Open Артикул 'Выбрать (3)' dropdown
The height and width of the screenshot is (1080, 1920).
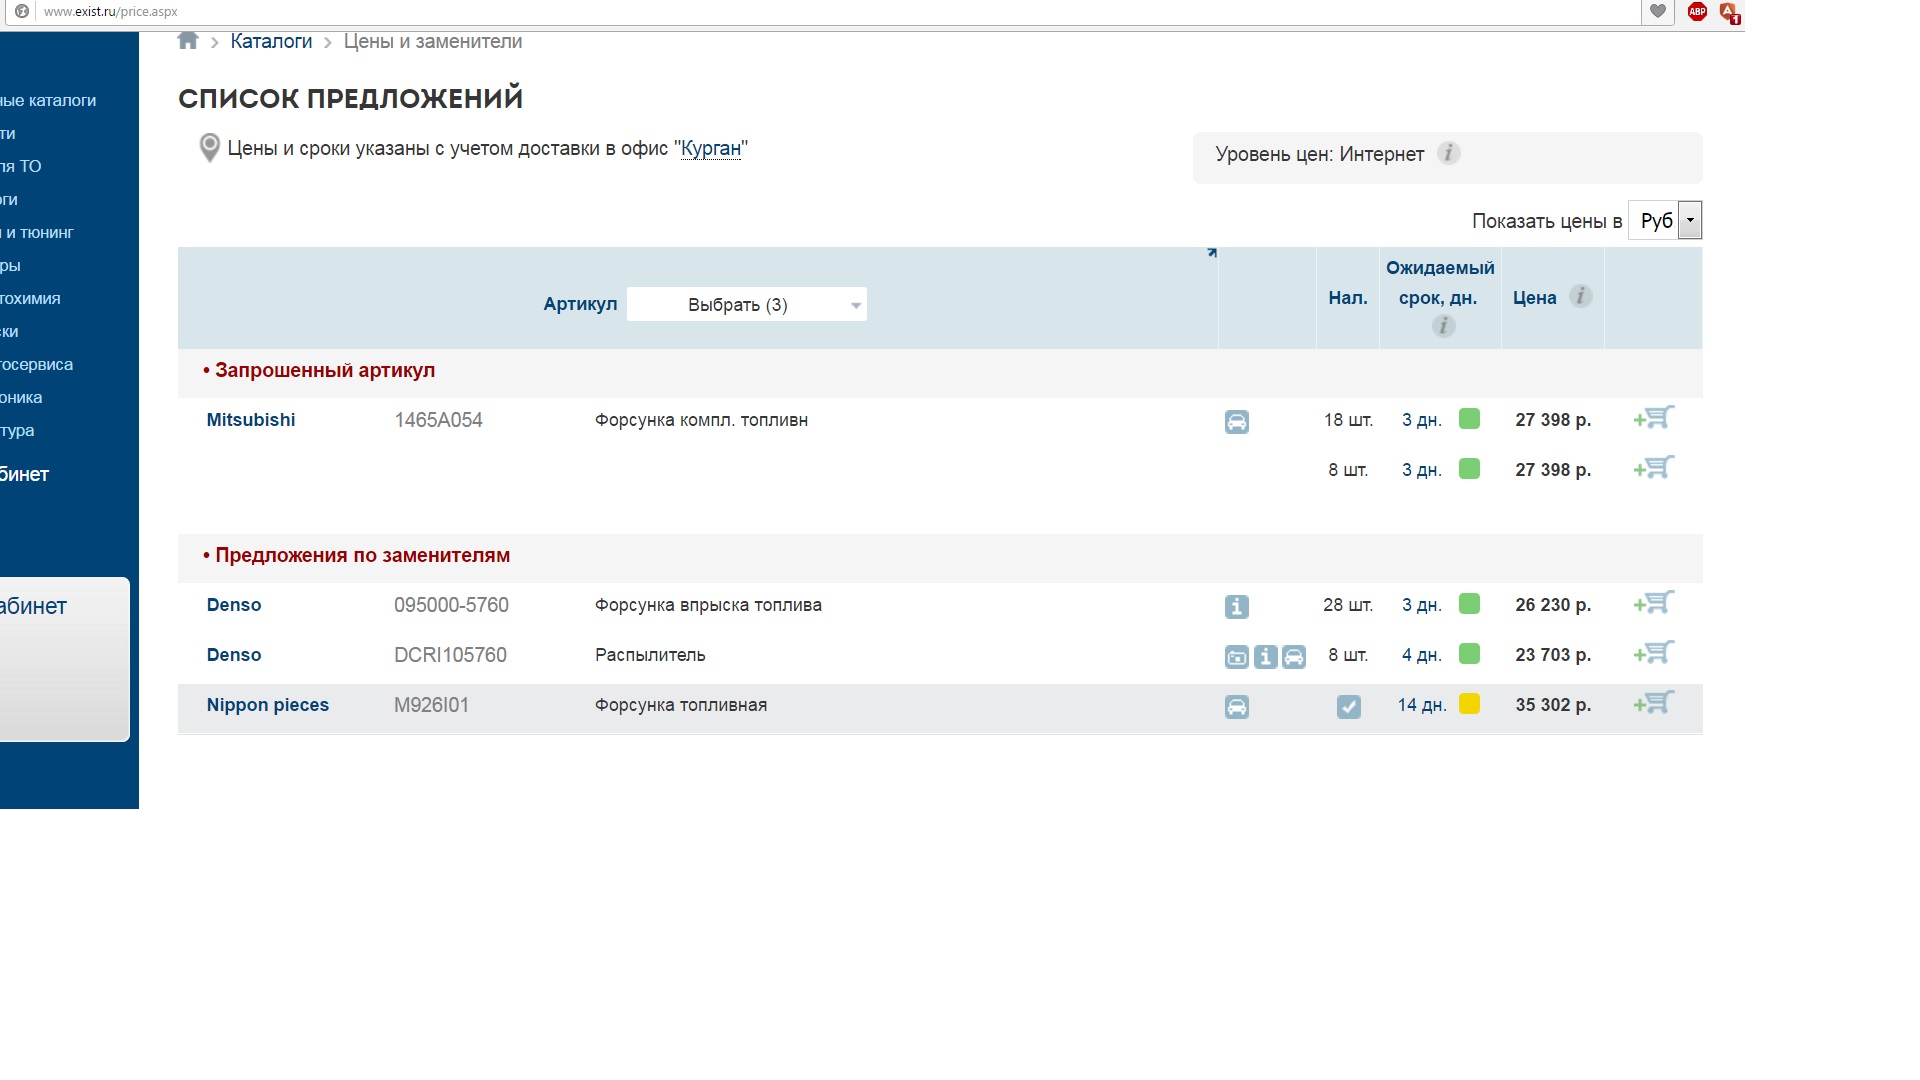(x=746, y=305)
